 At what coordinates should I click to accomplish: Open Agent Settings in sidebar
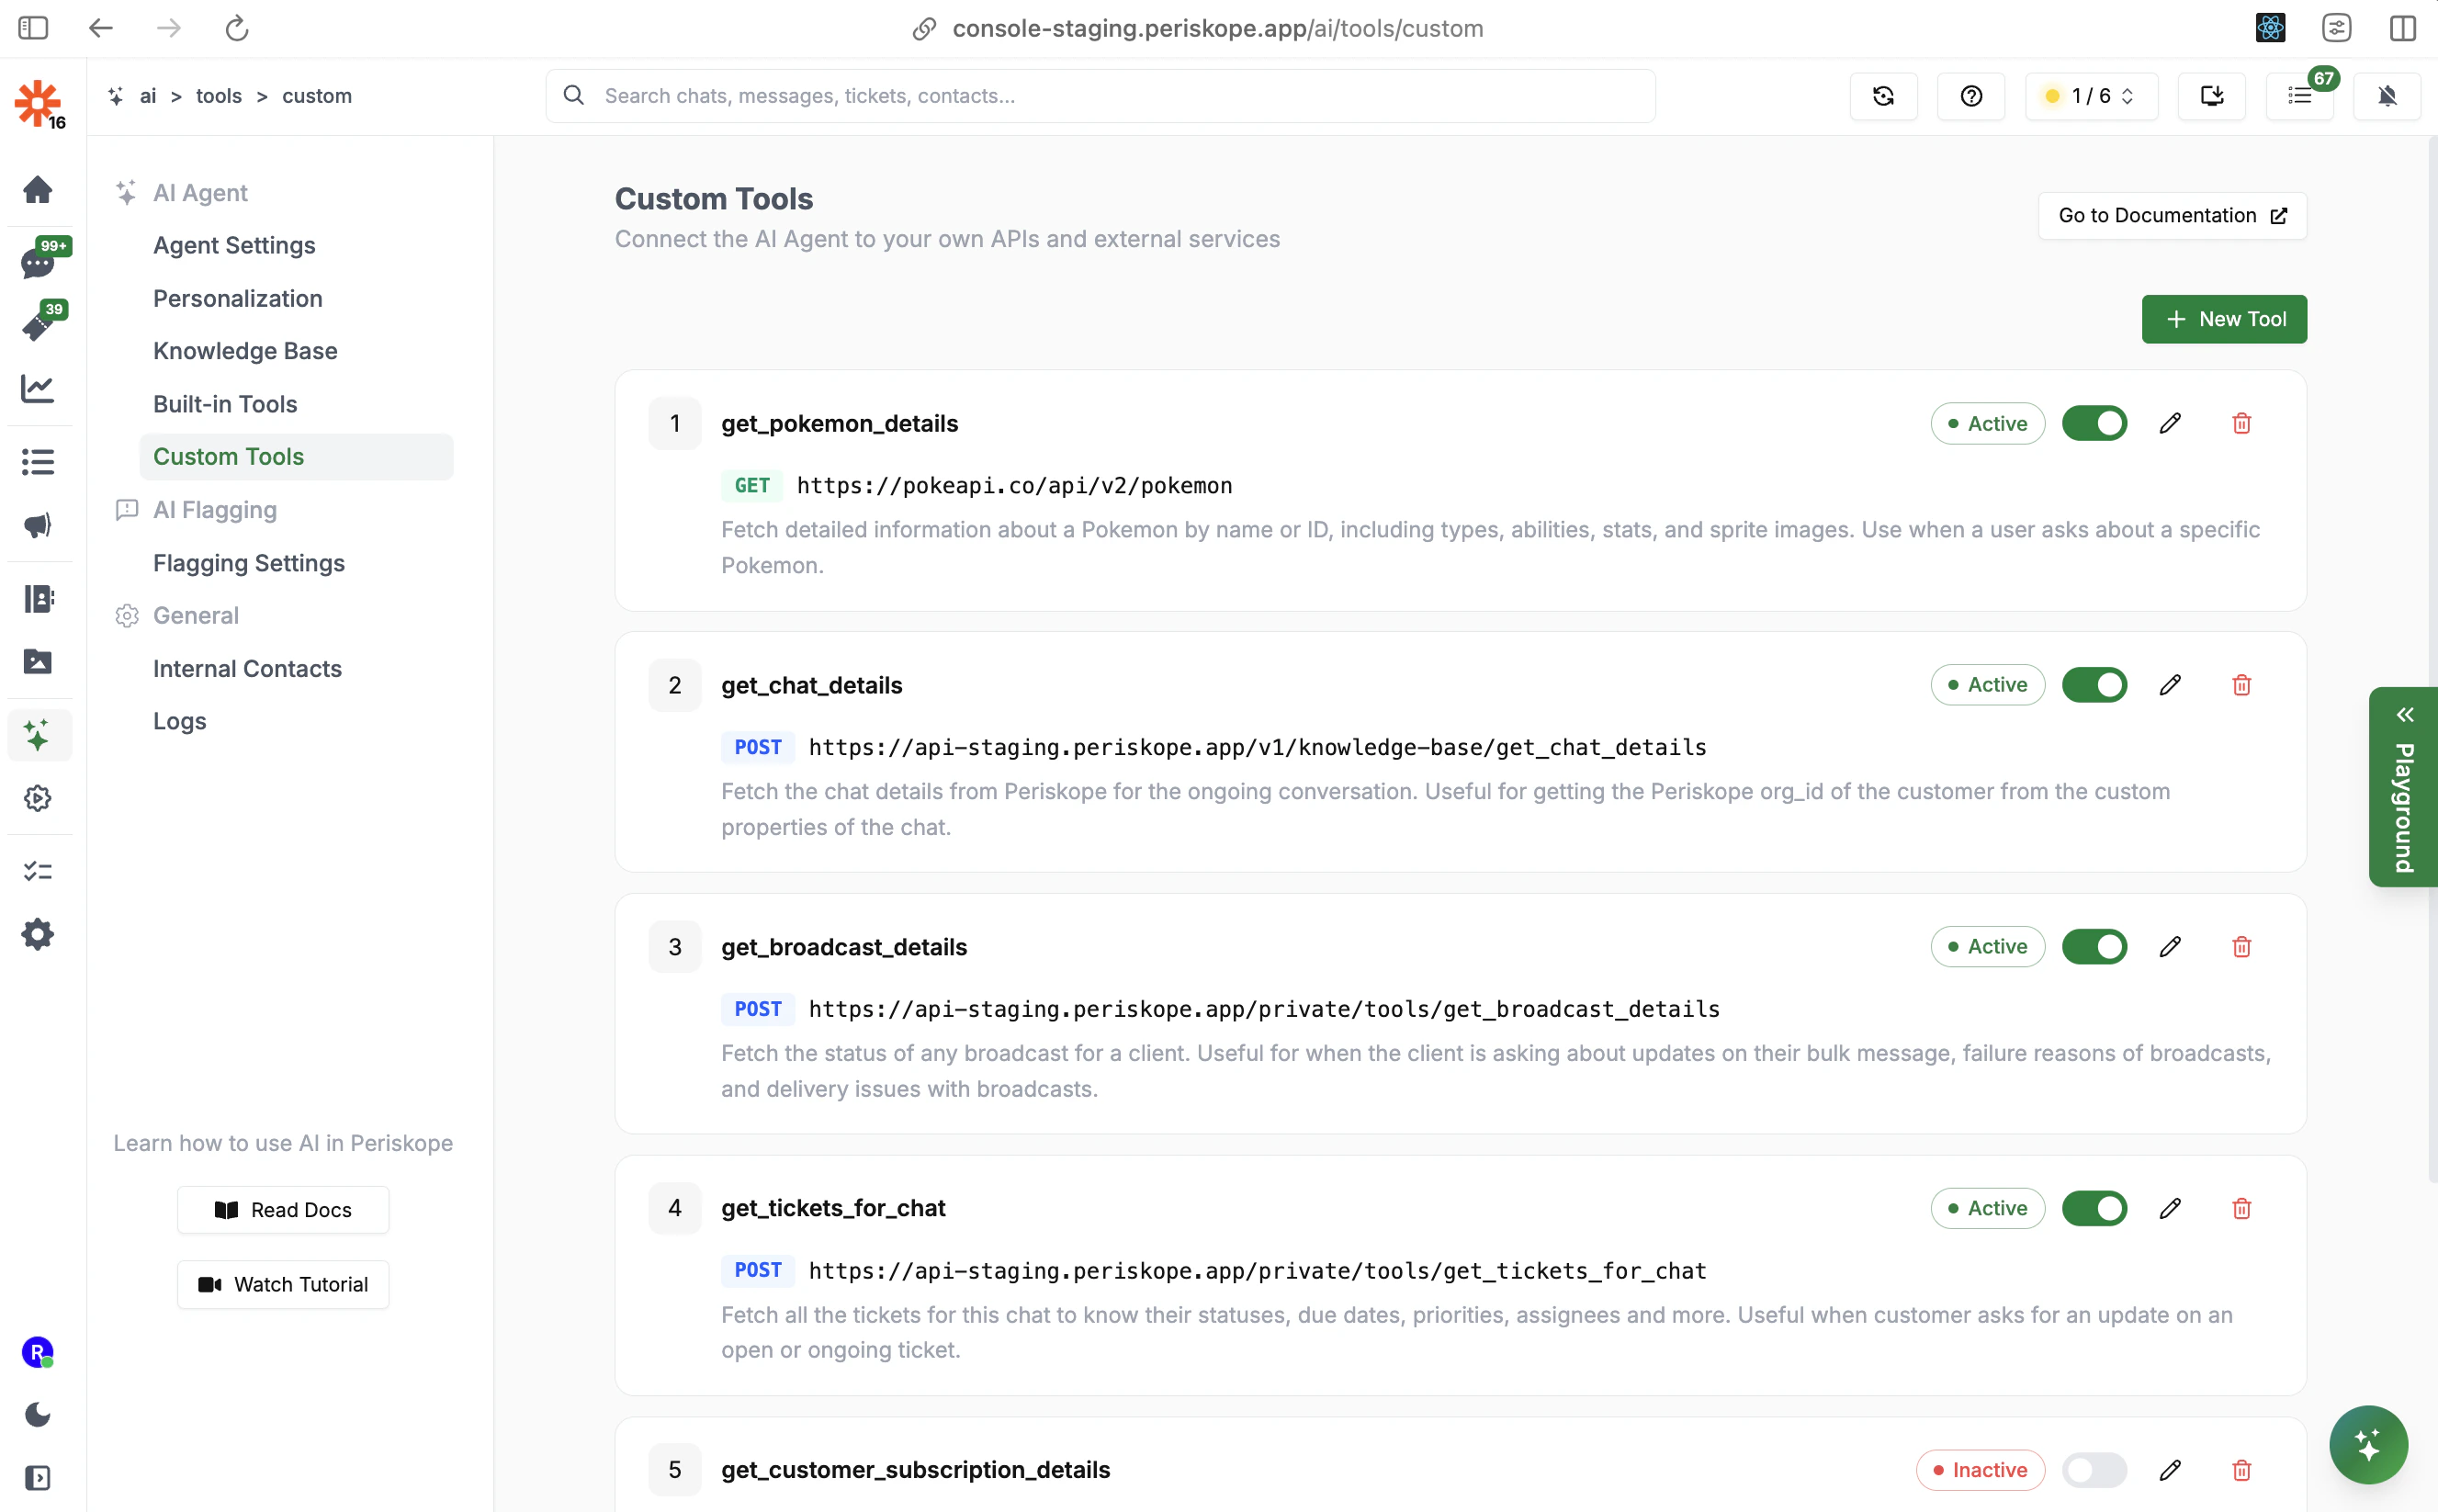[x=234, y=245]
